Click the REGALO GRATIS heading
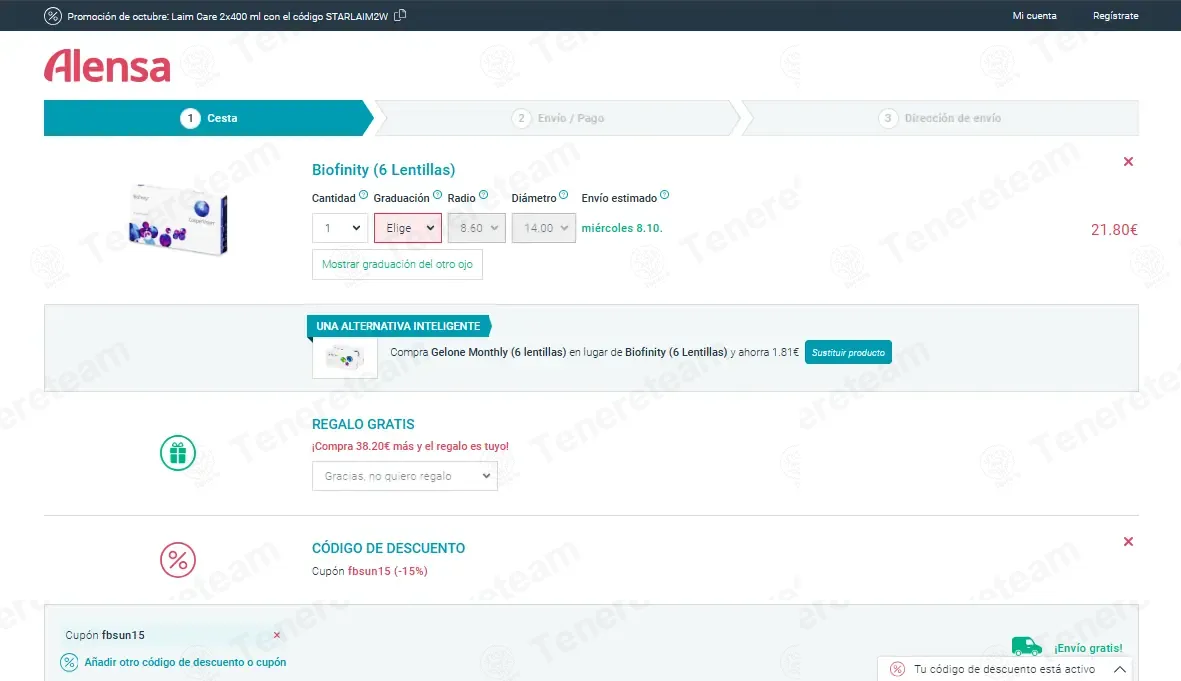The image size is (1181, 681). click(x=363, y=424)
